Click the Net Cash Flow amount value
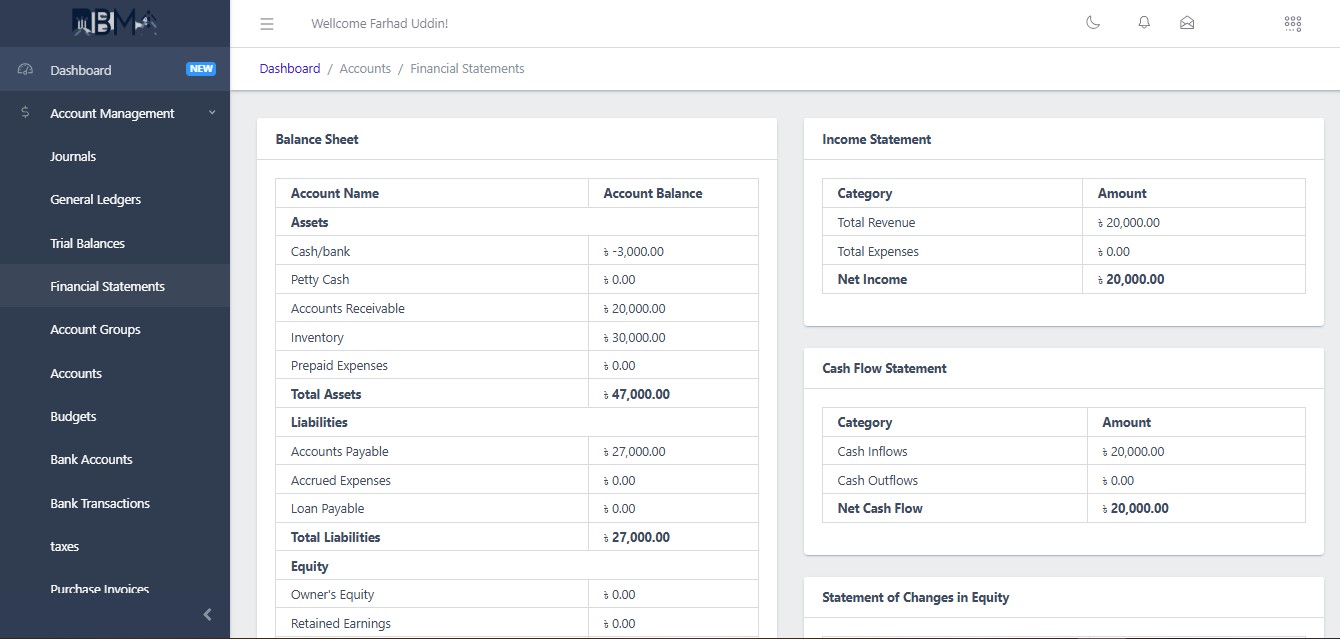This screenshot has width=1340, height=639. coord(1135,508)
